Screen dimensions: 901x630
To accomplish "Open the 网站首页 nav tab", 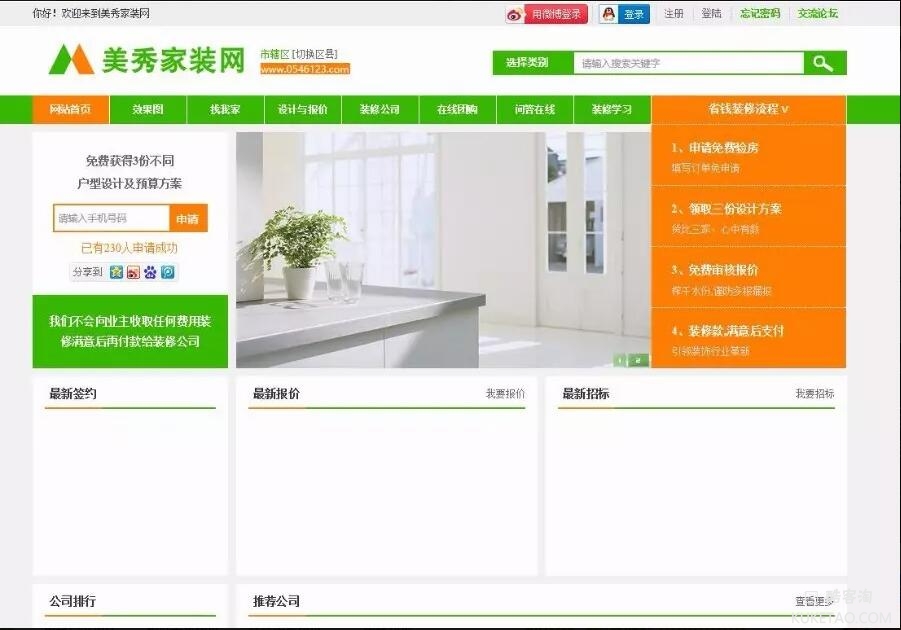I will click(71, 109).
